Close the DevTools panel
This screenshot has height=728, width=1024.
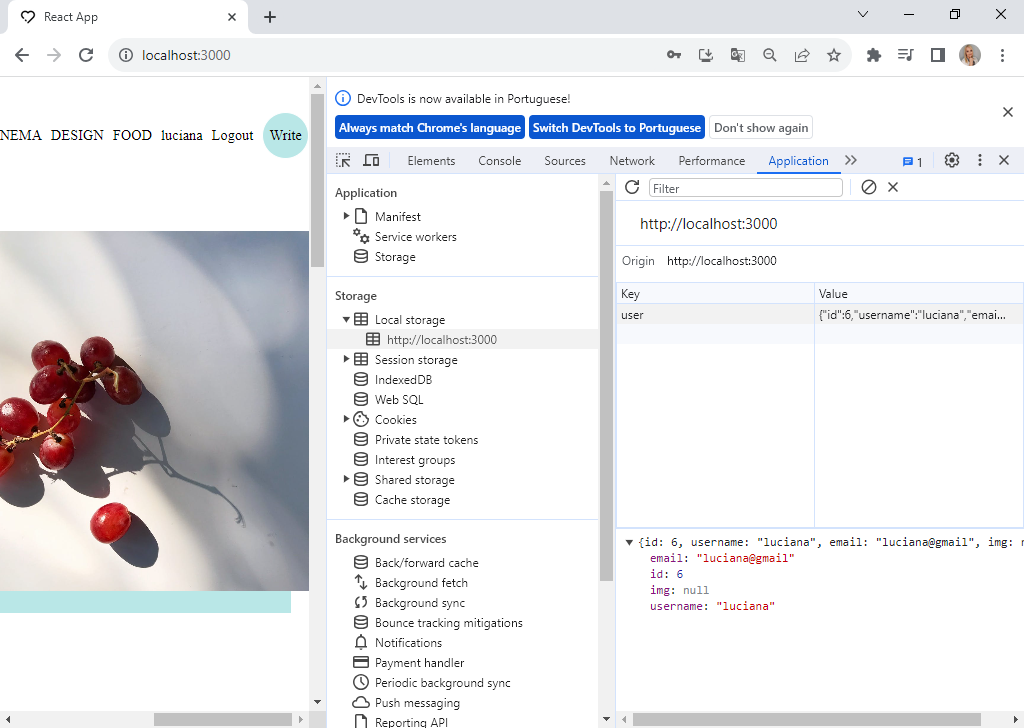pyautogui.click(x=1004, y=160)
